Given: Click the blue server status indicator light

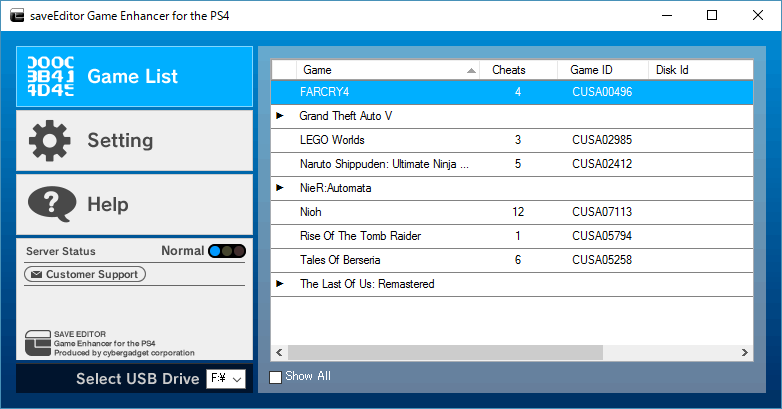Looking at the screenshot, I should click(x=215, y=251).
